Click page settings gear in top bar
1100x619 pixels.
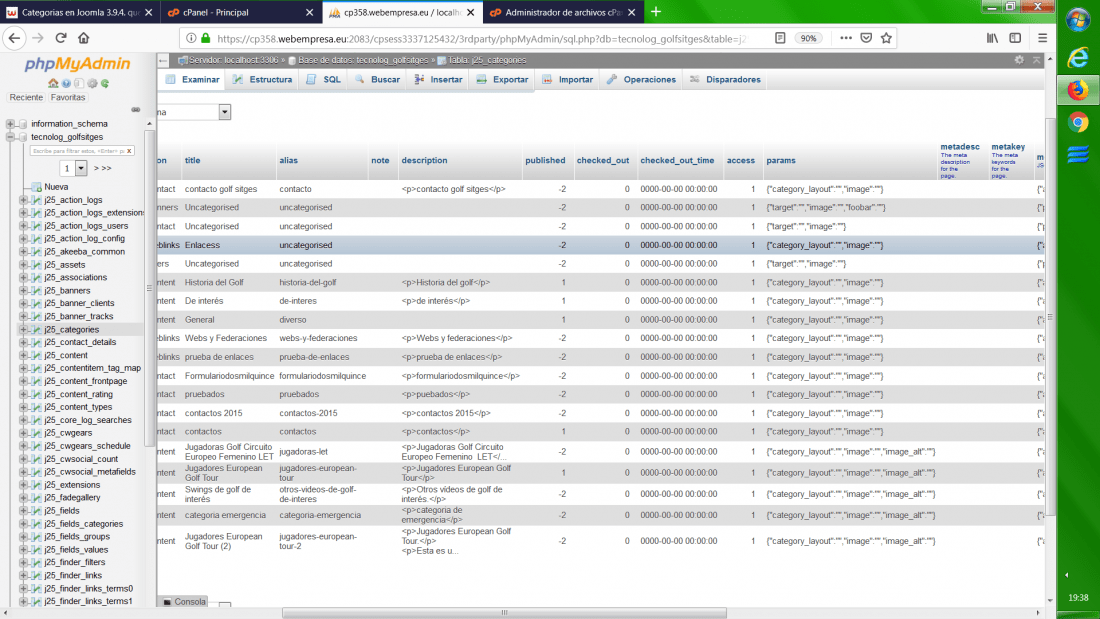coord(1019,60)
